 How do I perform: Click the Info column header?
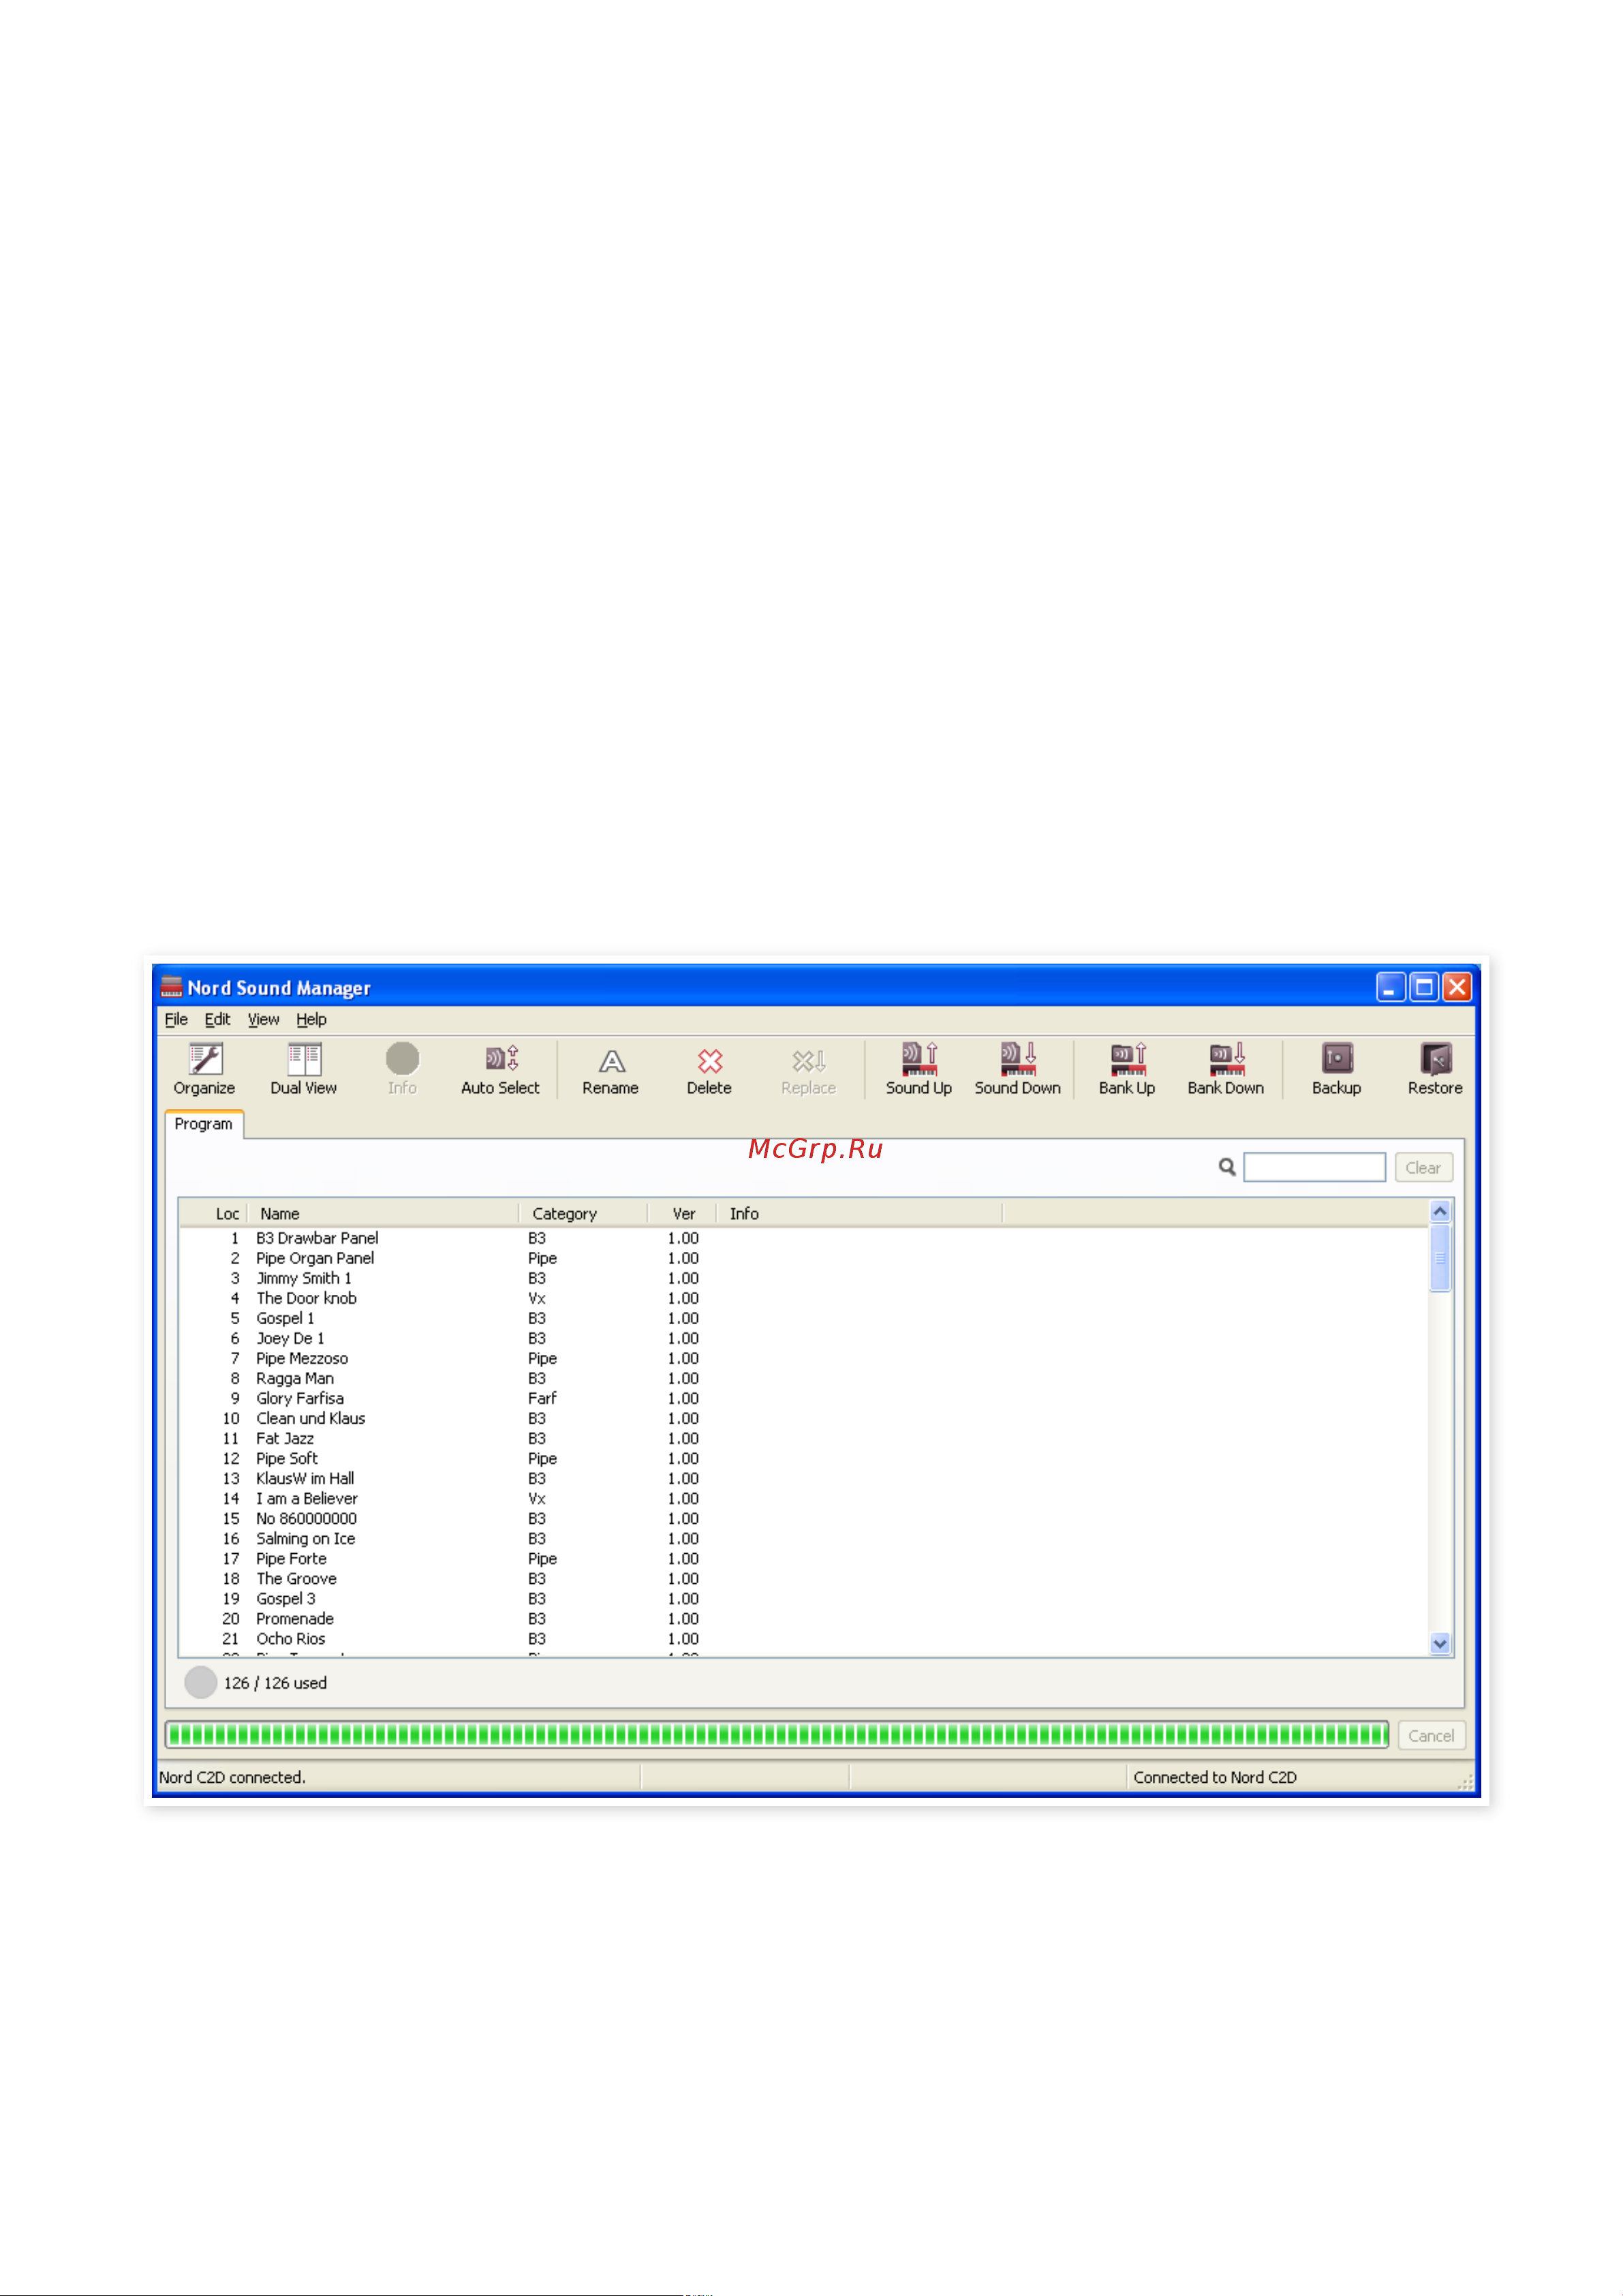pos(860,1213)
